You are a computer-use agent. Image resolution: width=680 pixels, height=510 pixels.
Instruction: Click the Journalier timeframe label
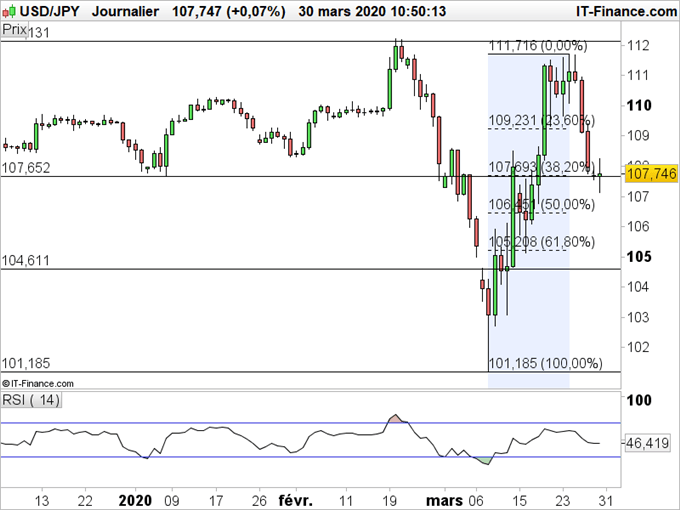125,11
